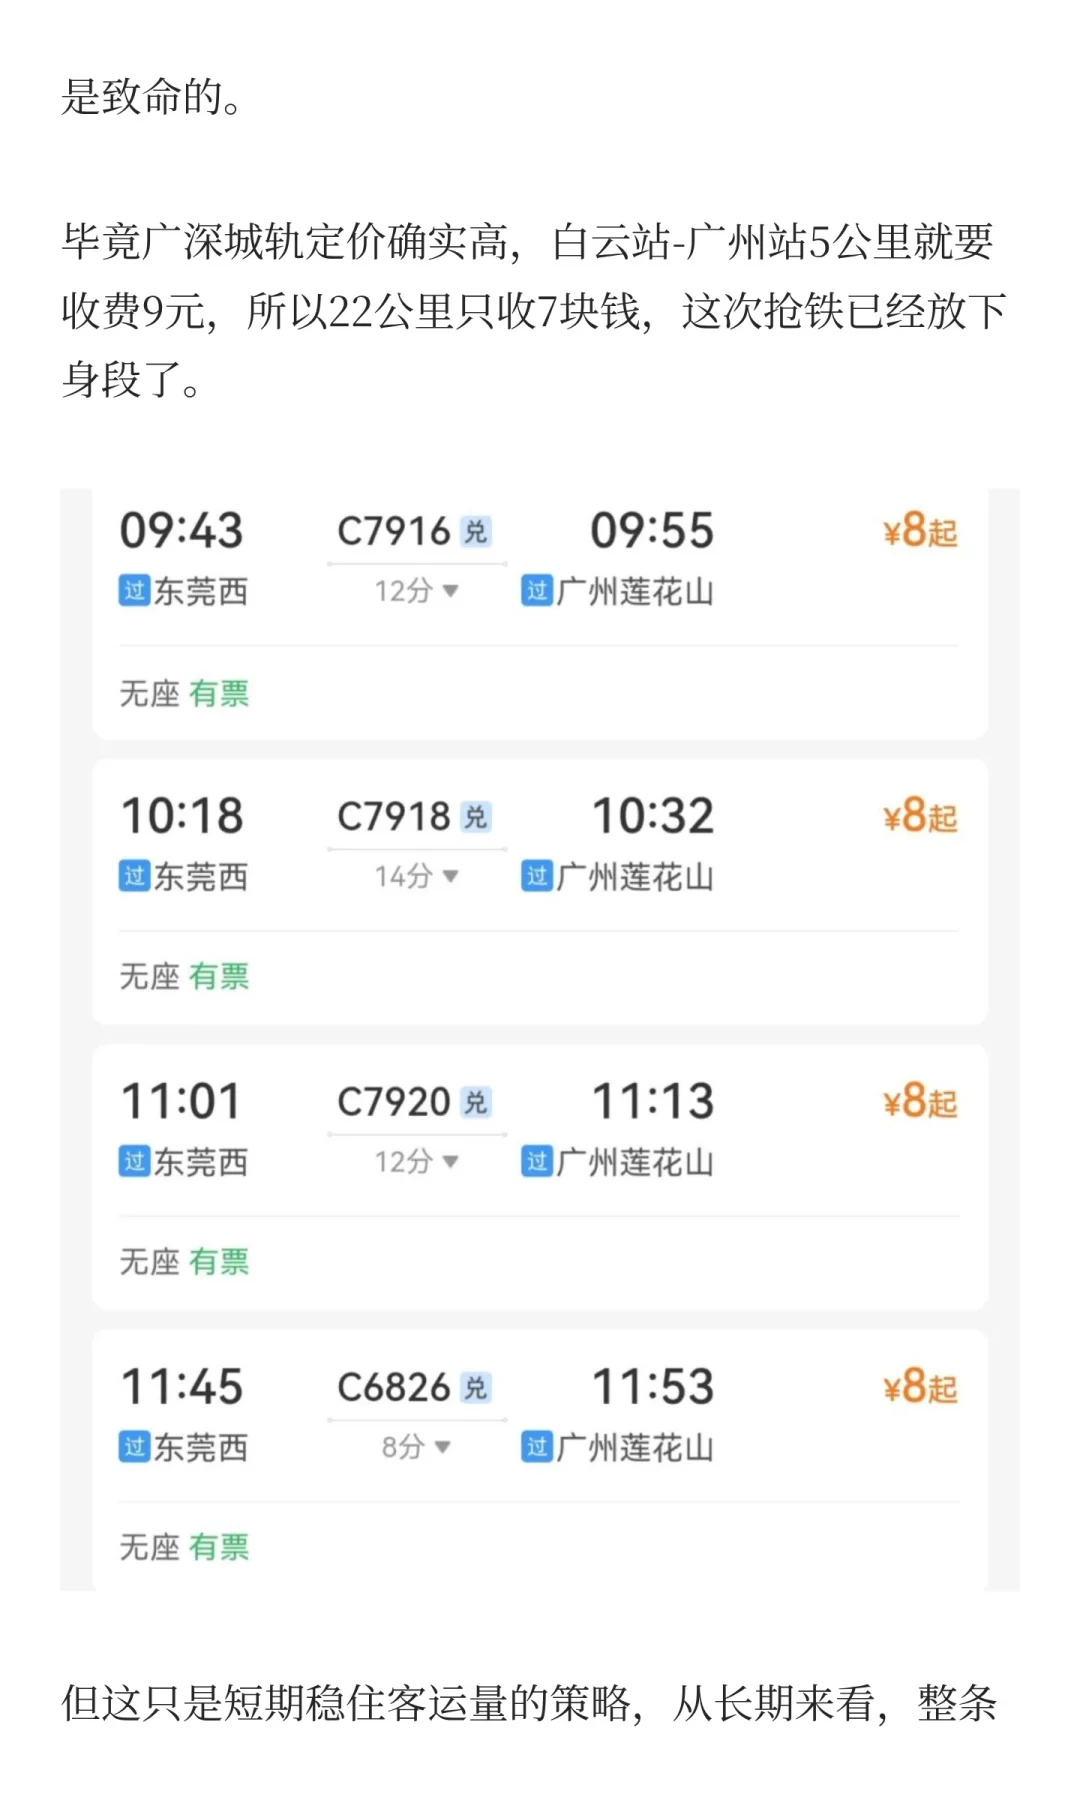This screenshot has height=1800, width=1080.
Task: Choose 无座 有票 on the 10:18 train
Action: click(x=184, y=977)
